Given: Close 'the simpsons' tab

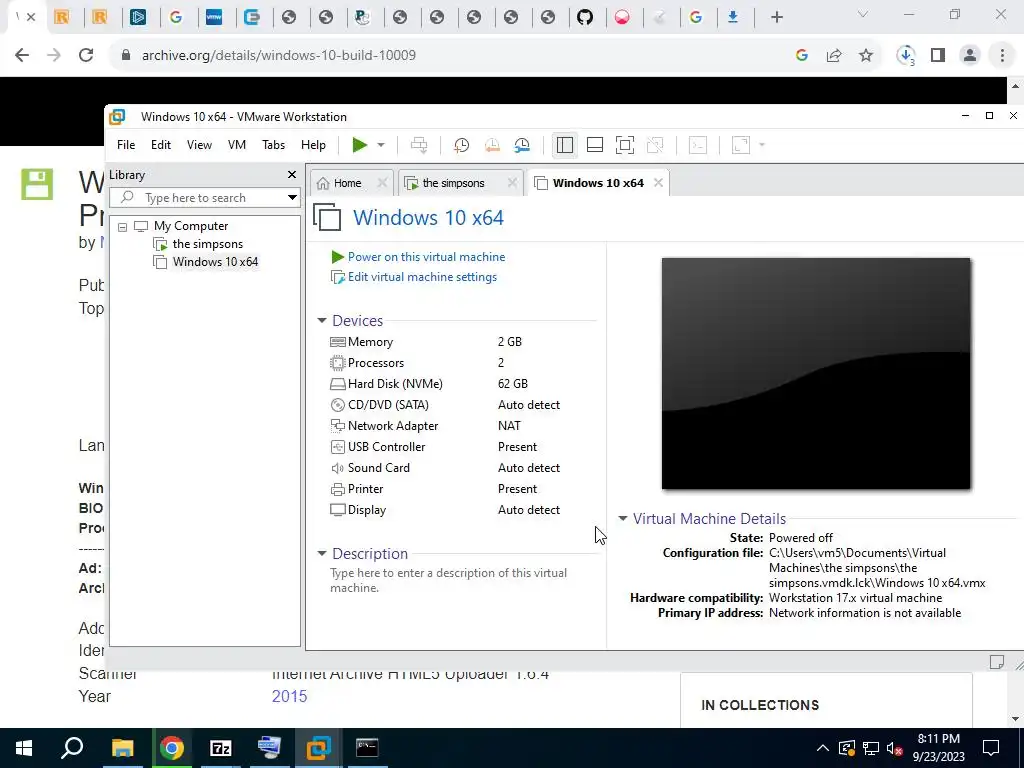Looking at the screenshot, I should tap(513, 184).
